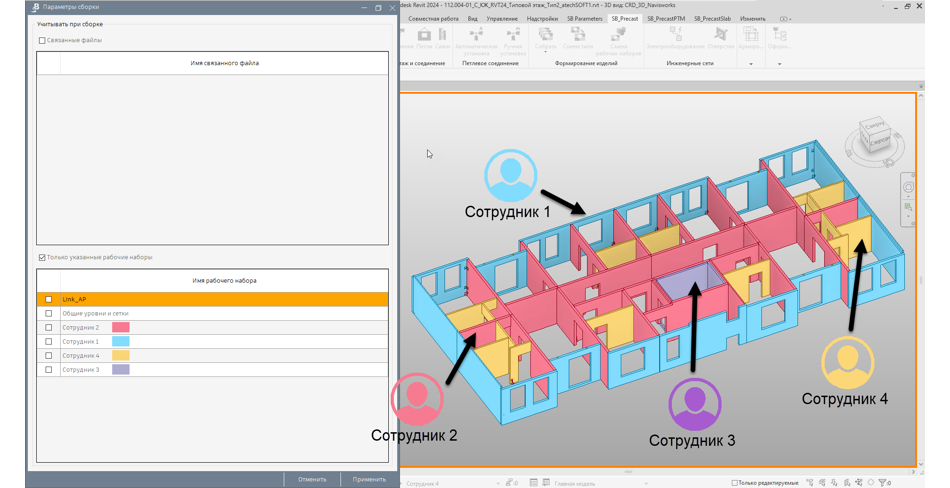This screenshot has width=950, height=488.
Task: Click drag elements on selection icon
Action: (x=859, y=483)
